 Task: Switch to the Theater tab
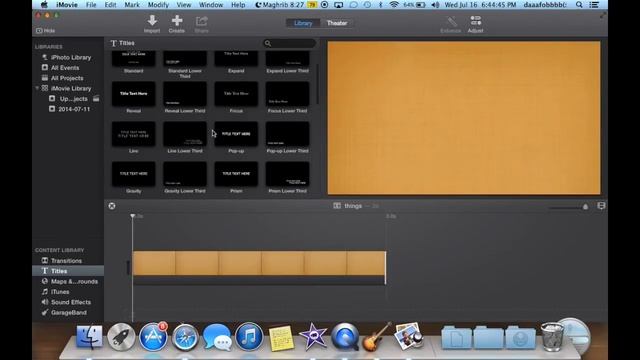tap(337, 23)
